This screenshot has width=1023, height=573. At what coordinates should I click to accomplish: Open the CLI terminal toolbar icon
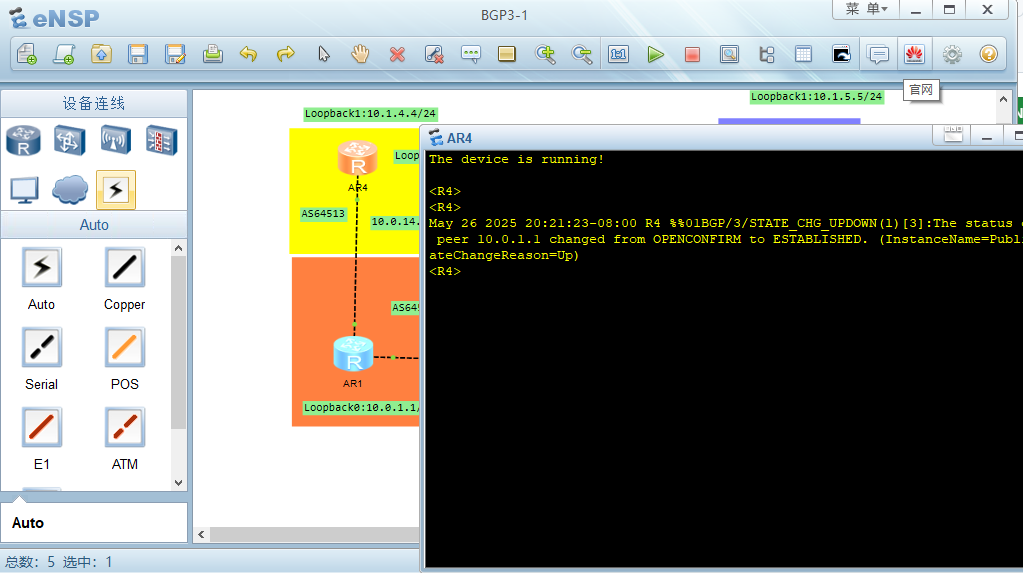pos(841,54)
